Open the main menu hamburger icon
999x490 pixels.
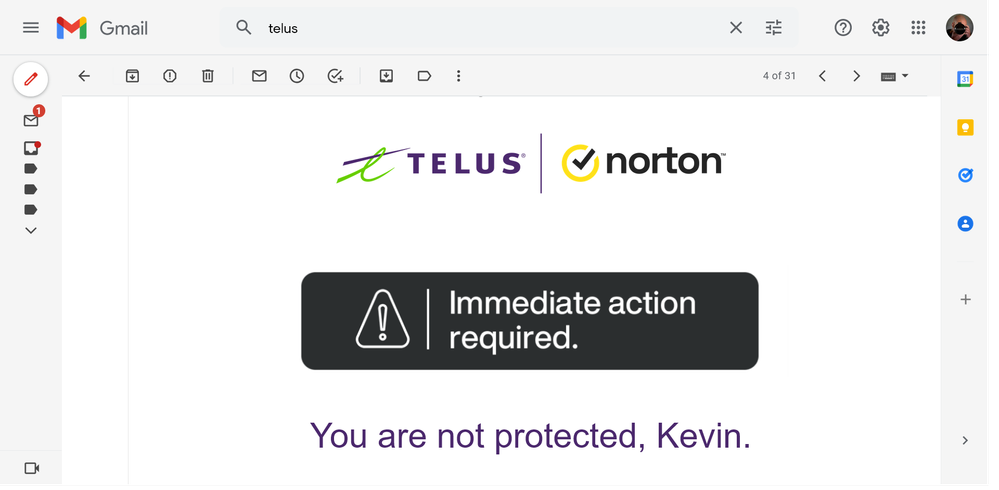tap(31, 28)
